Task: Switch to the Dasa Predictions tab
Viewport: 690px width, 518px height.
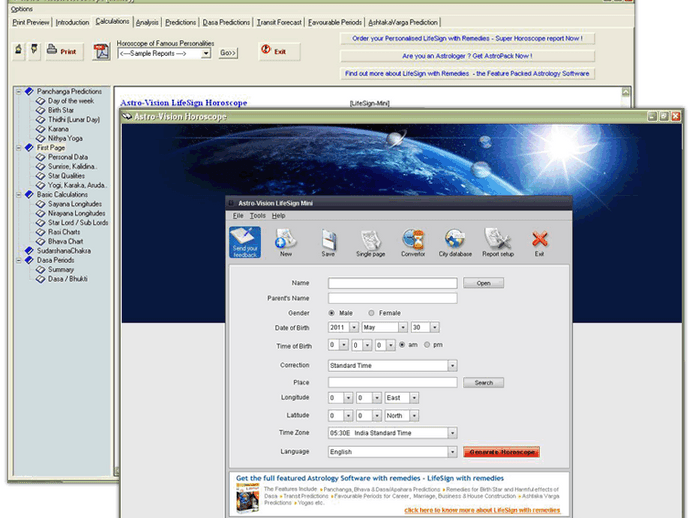Action: pos(226,22)
